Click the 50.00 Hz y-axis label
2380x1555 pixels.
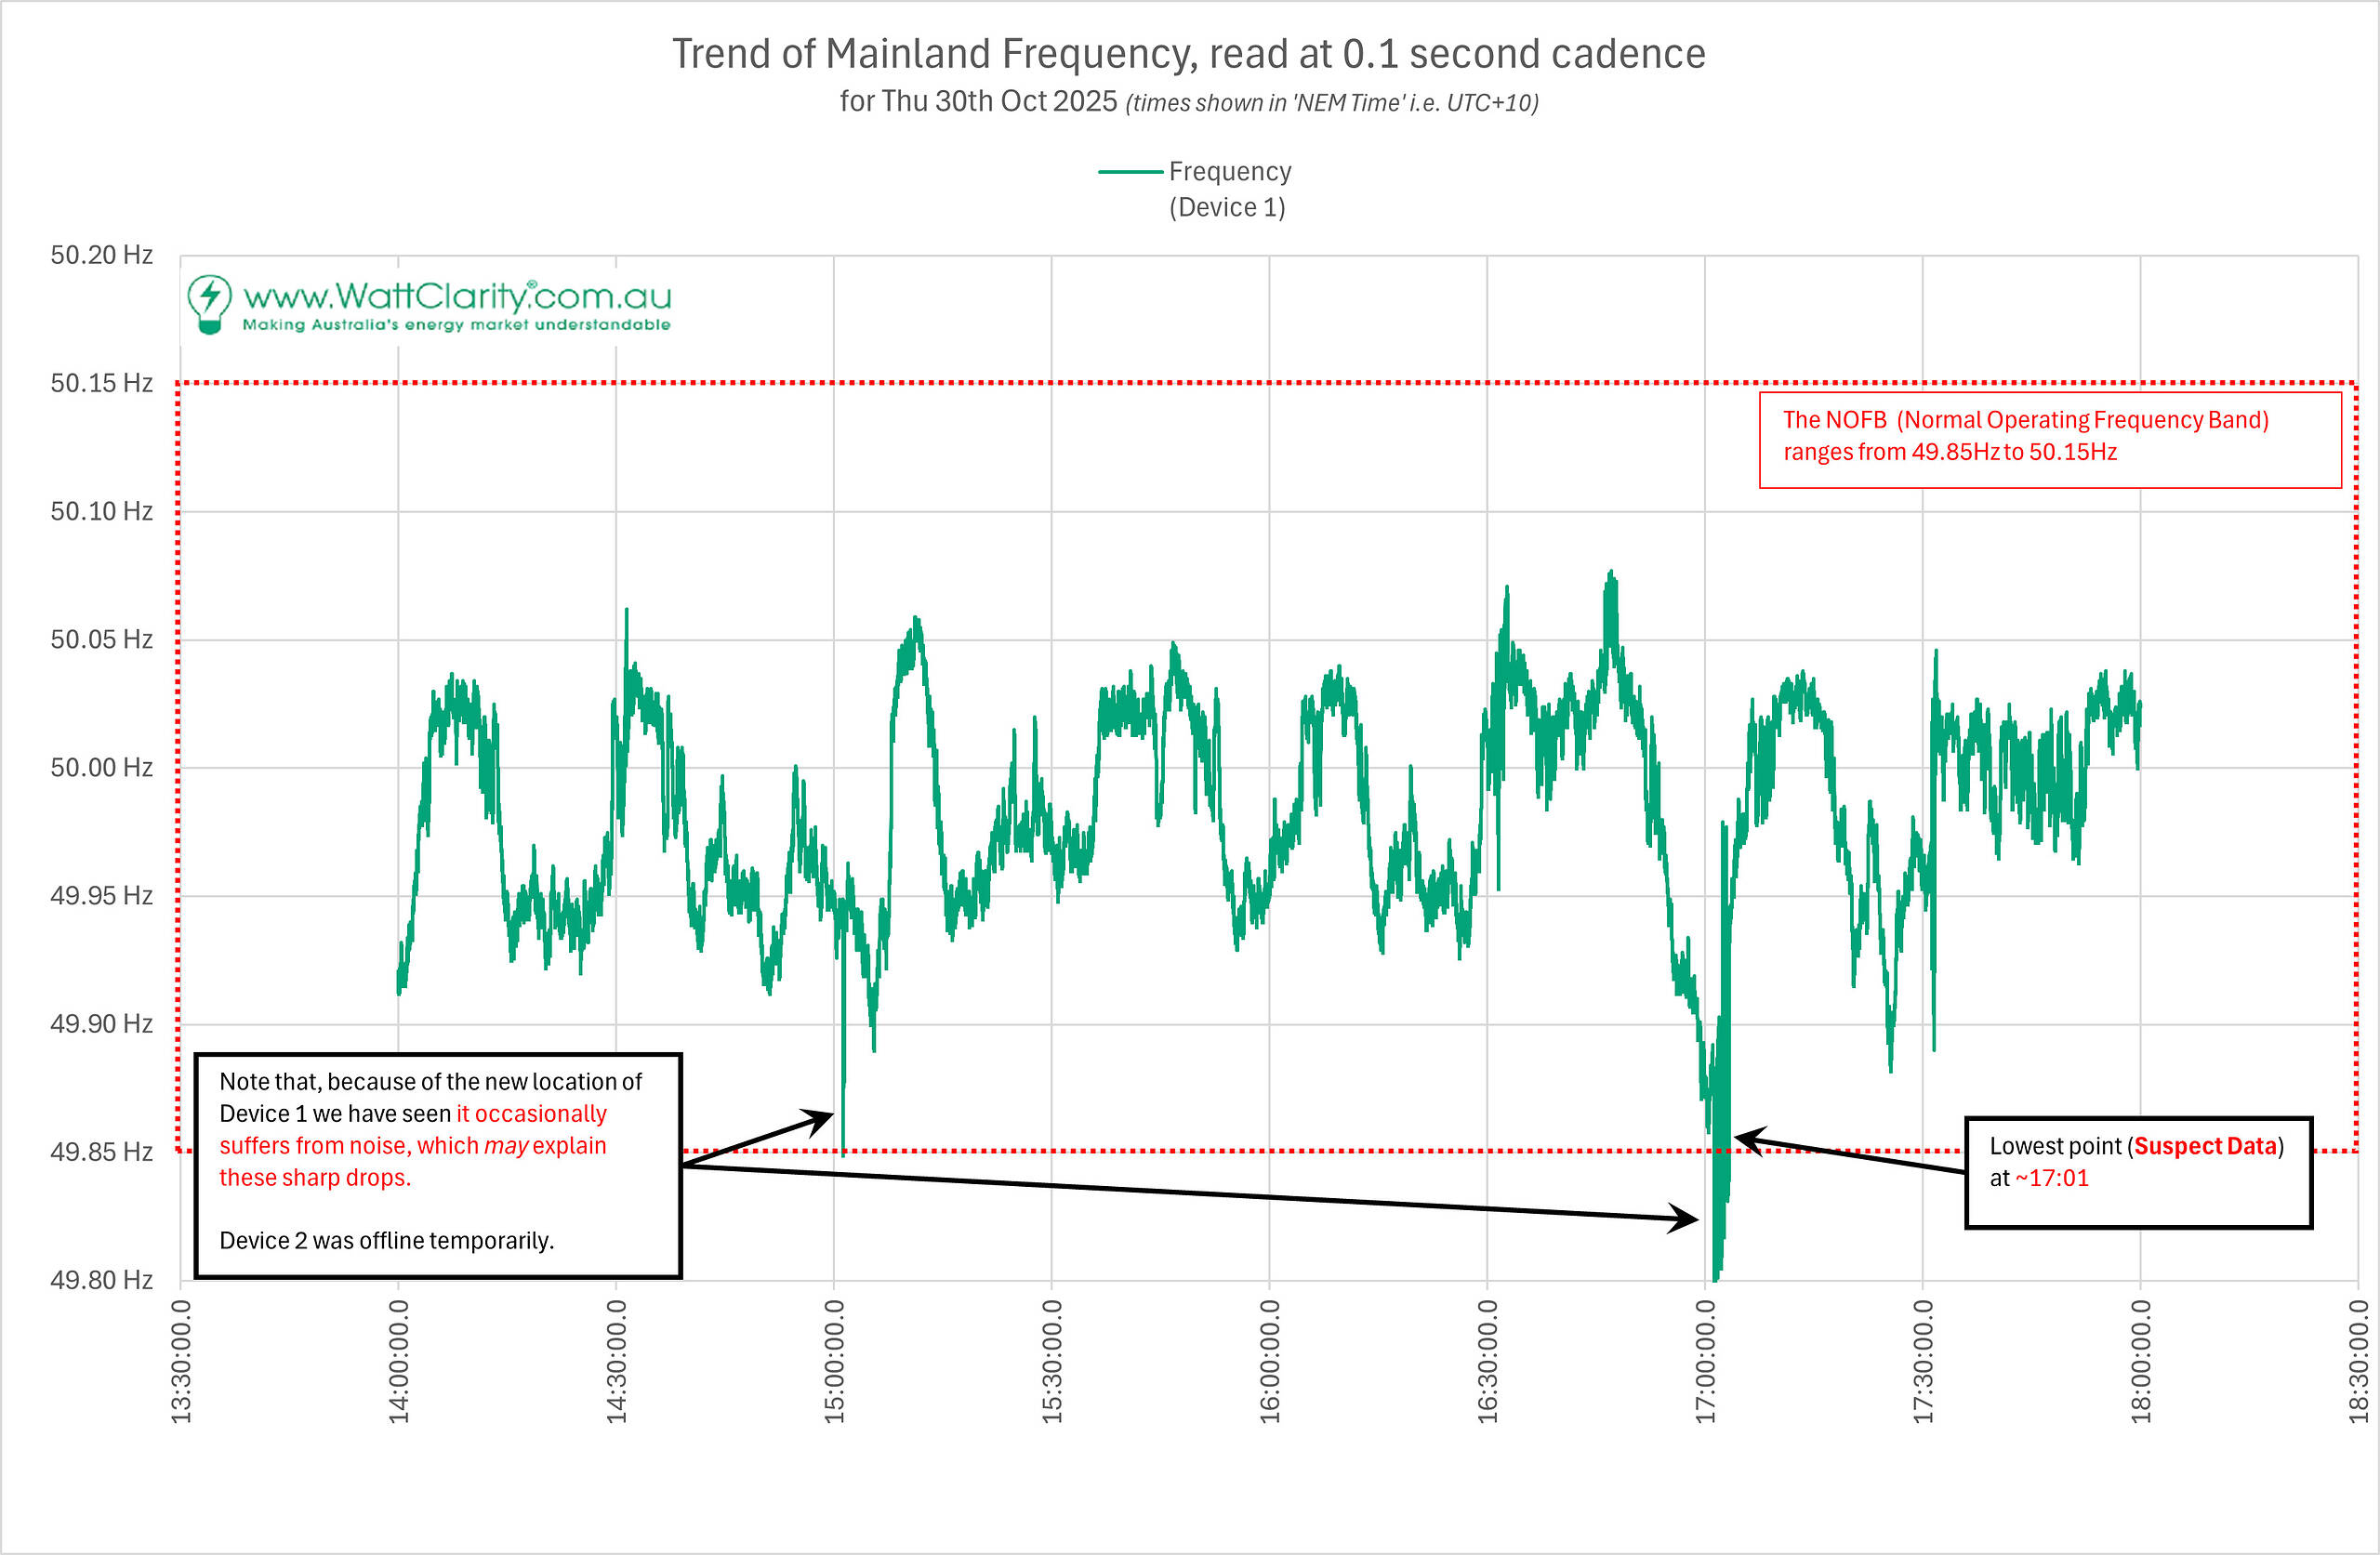(x=101, y=767)
